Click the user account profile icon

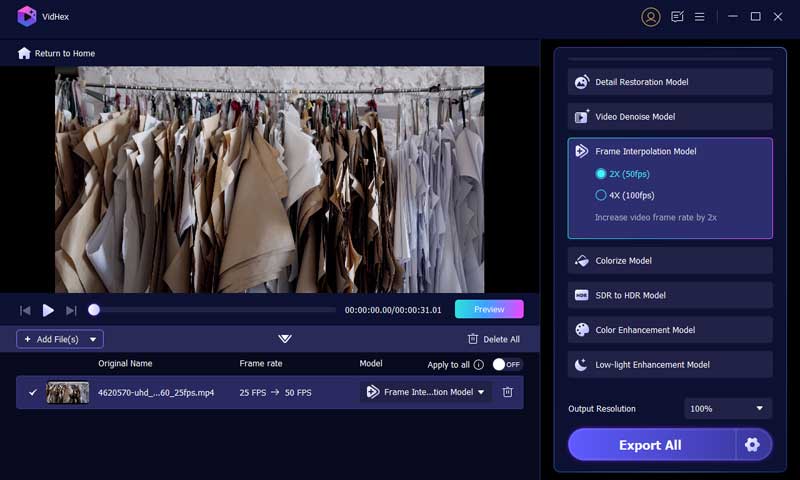(x=651, y=16)
